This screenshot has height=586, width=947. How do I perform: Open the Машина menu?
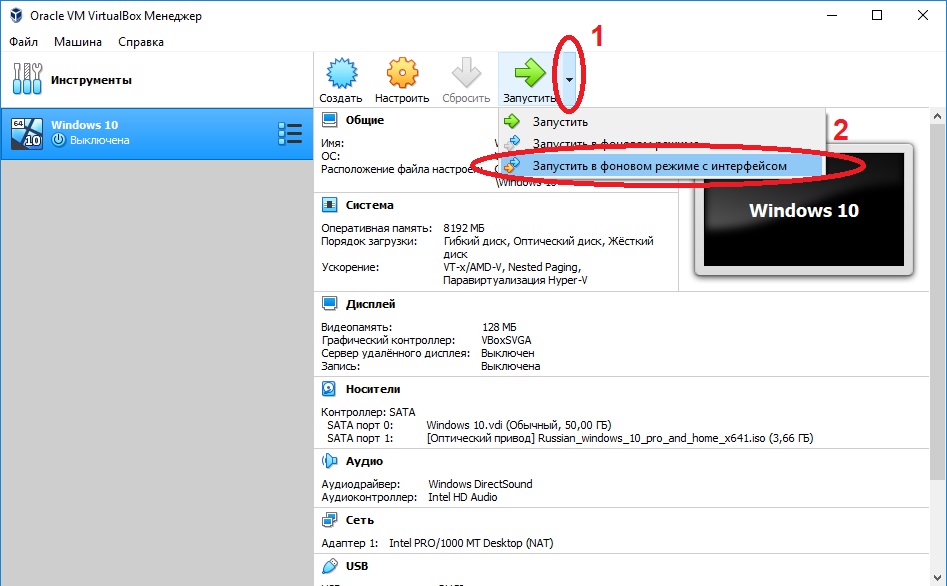[x=77, y=42]
